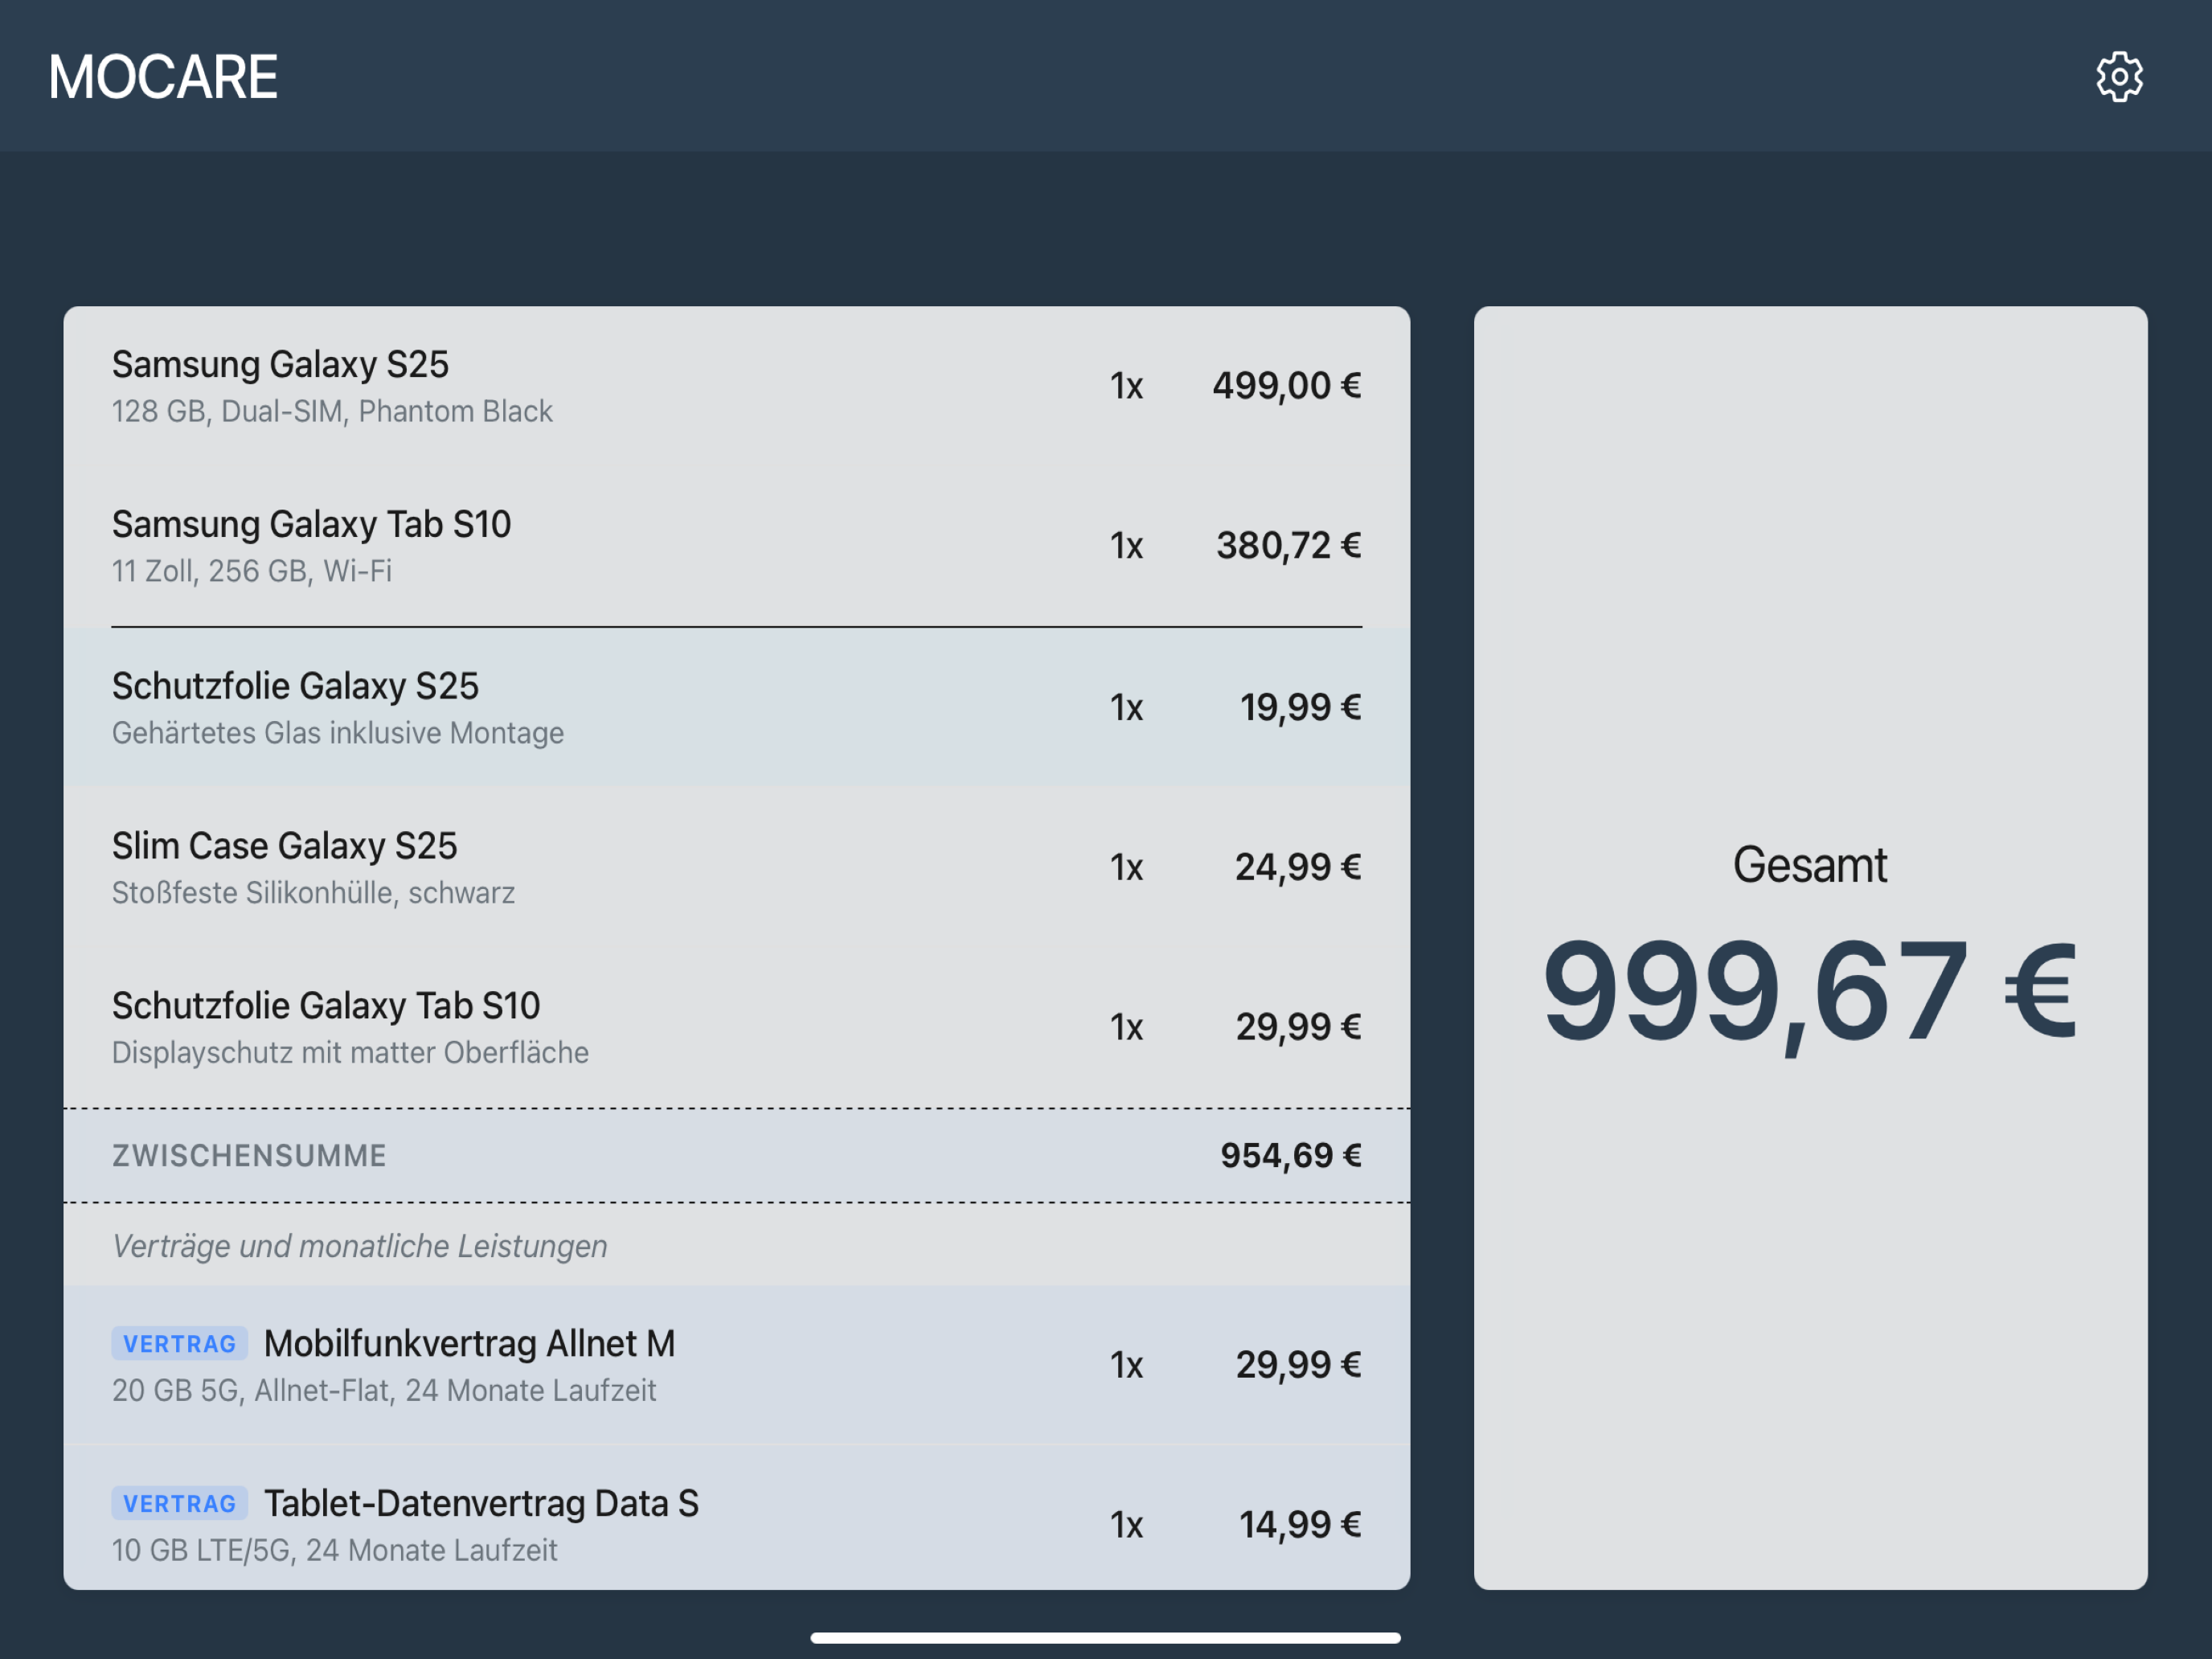Viewport: 2212px width, 1659px height.
Task: Select the Mobilfunkvertrag Allnet M row
Action: (736, 1365)
